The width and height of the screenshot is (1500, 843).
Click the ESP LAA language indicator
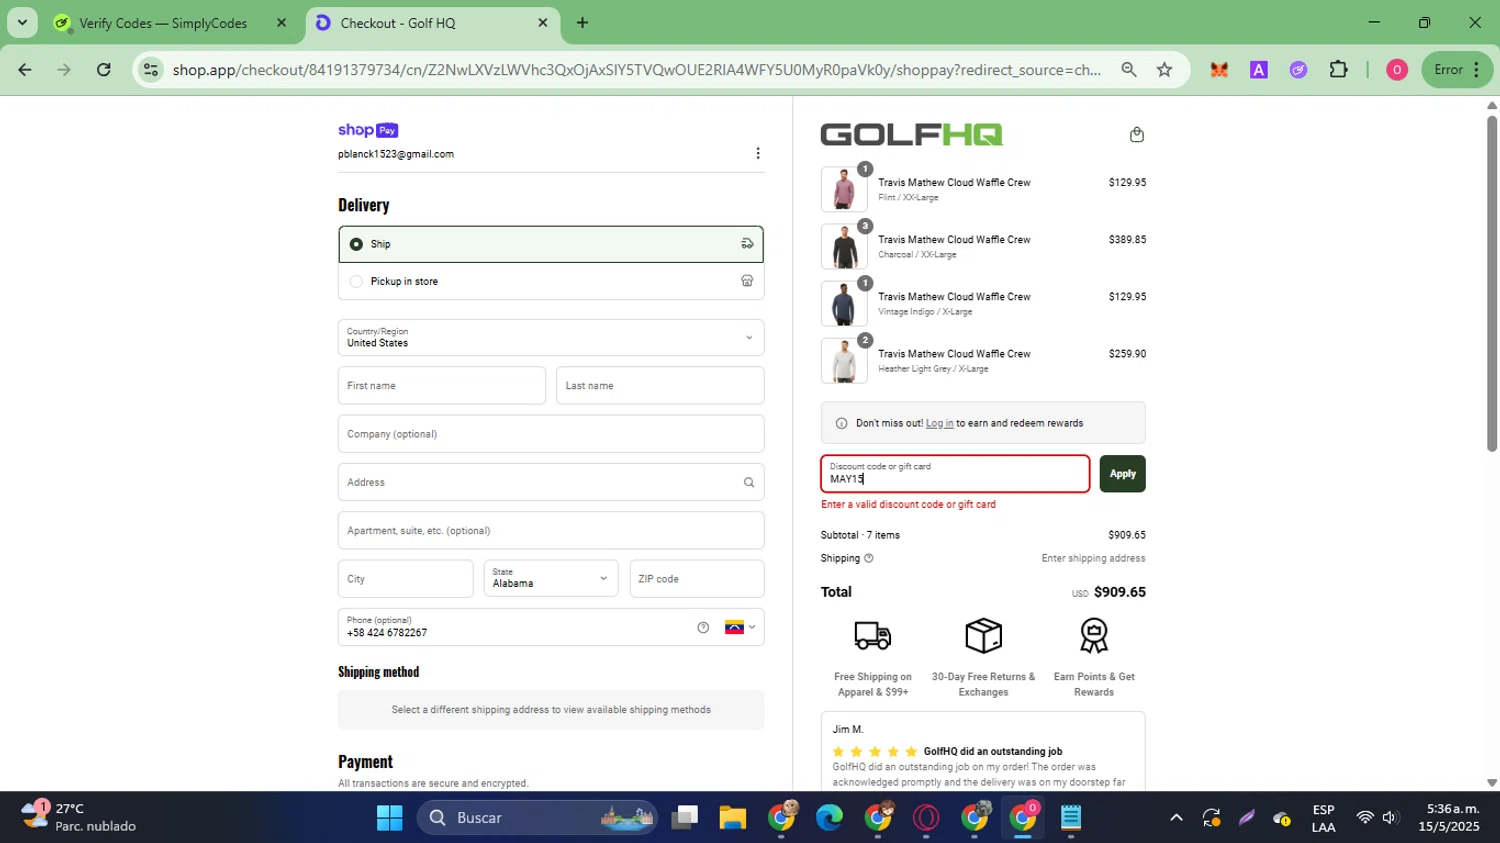point(1323,818)
